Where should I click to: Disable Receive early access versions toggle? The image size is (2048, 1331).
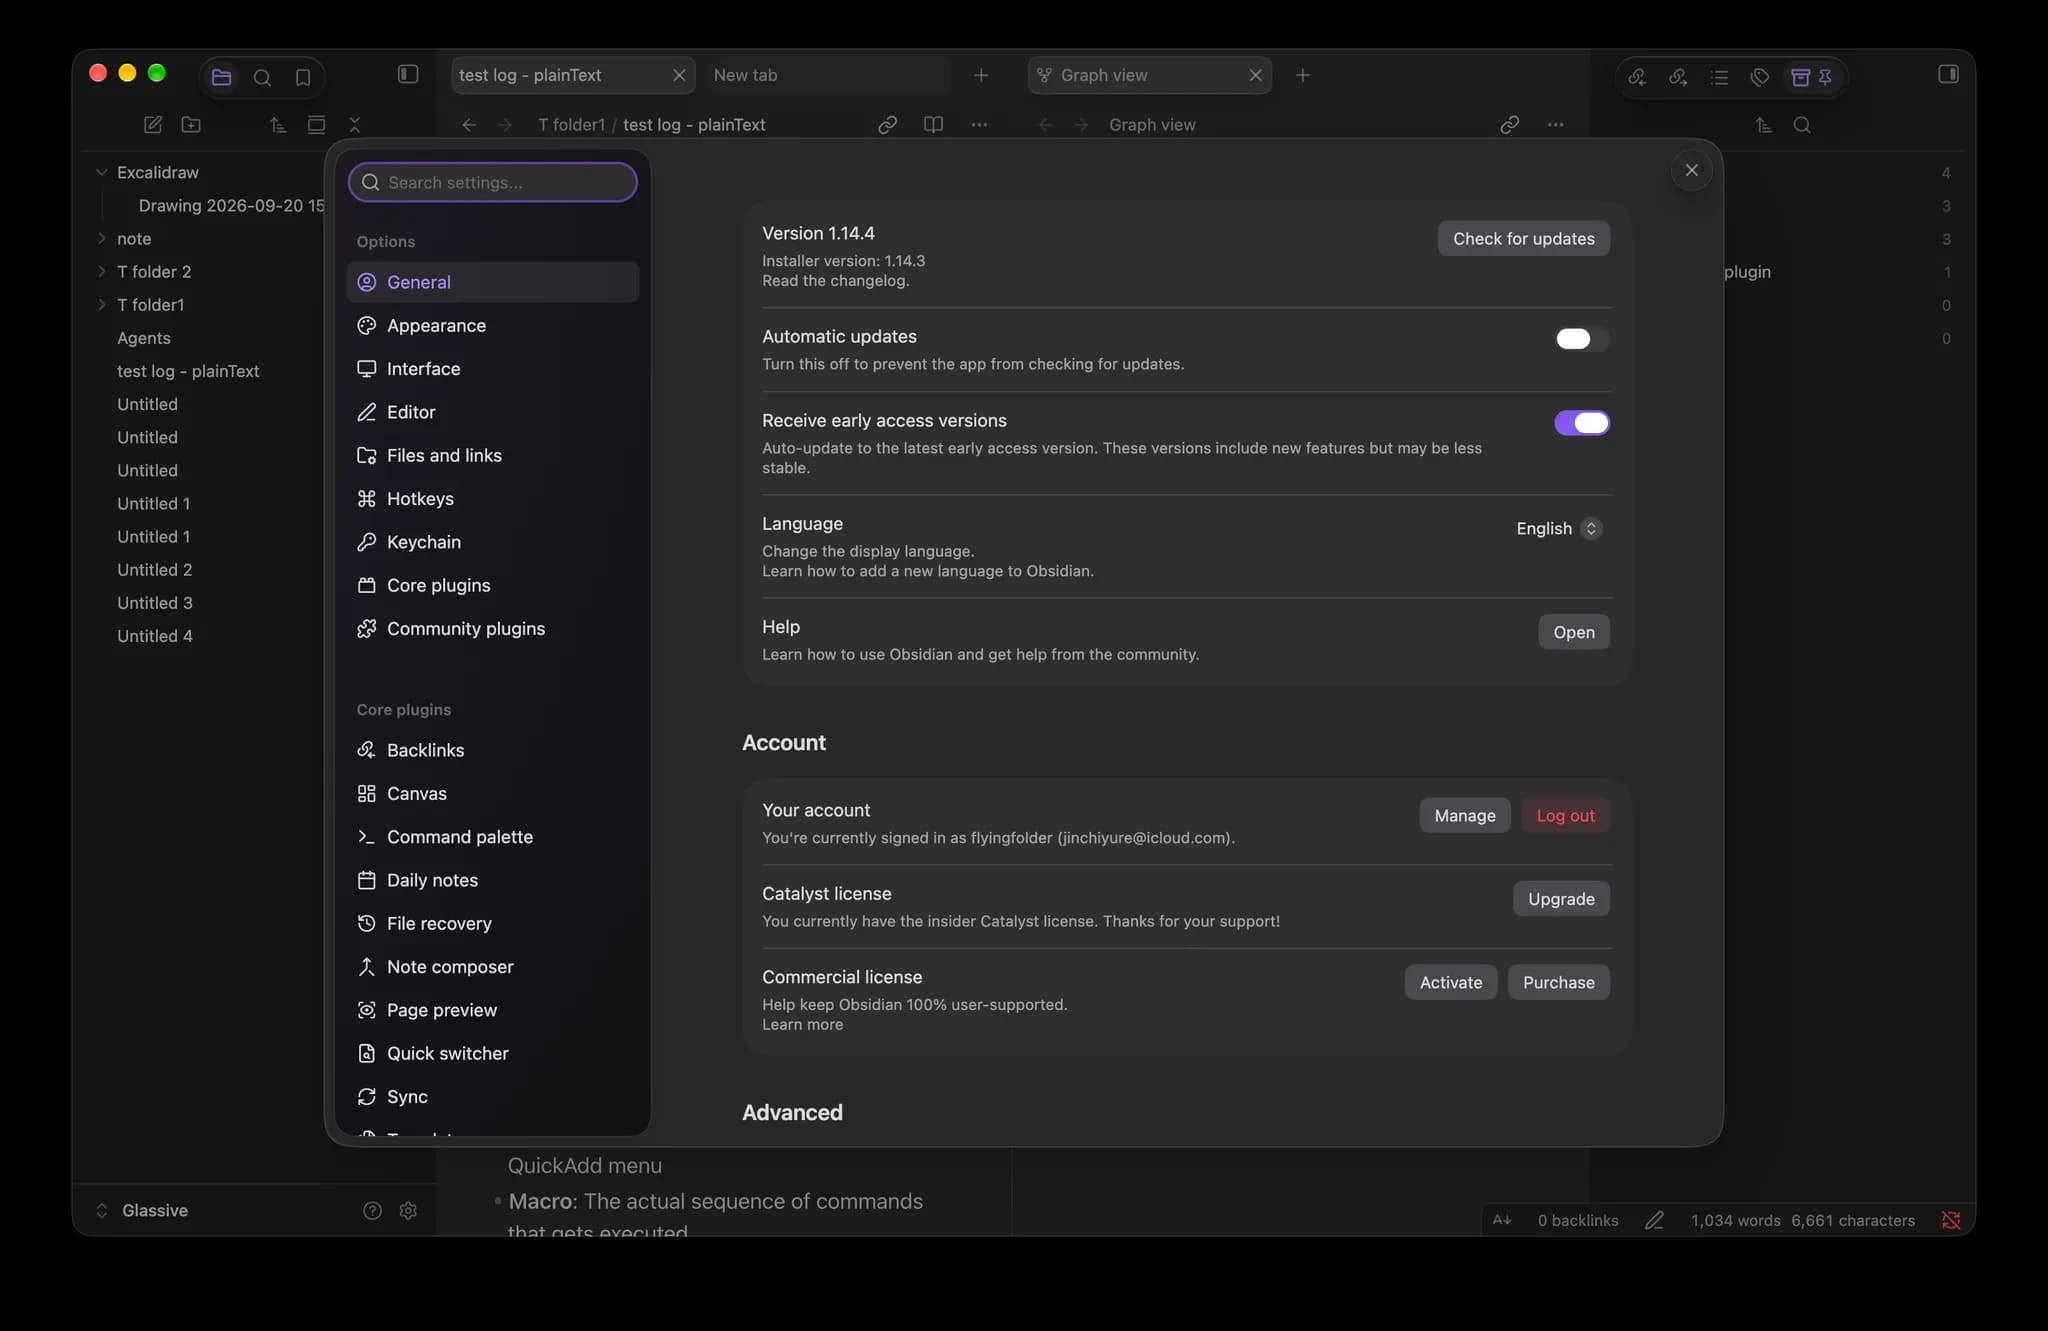pyautogui.click(x=1582, y=423)
